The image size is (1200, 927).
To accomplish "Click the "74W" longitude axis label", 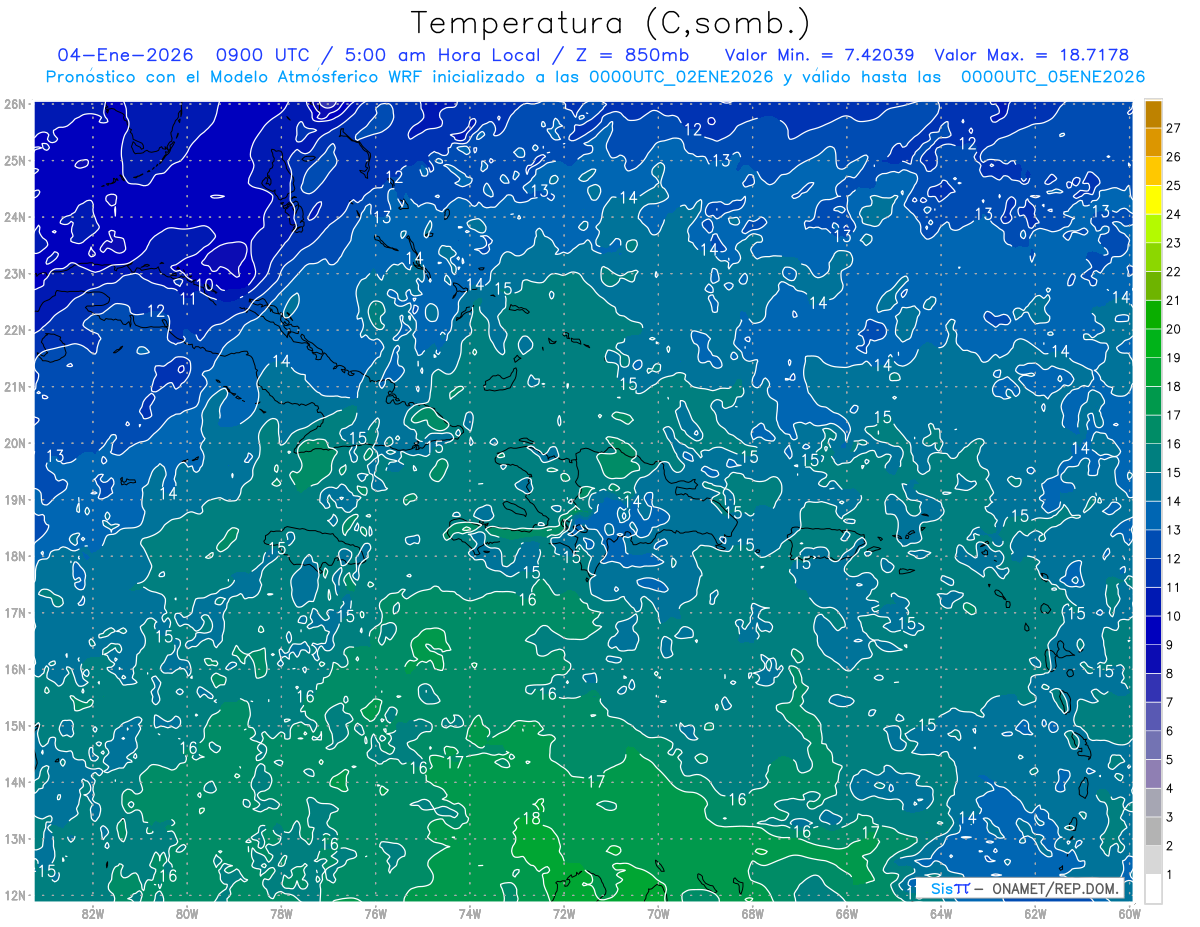I will point(470,914).
